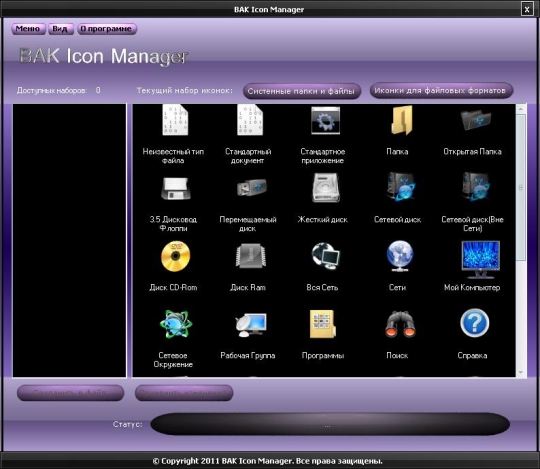Click the Поиск binoculars icon

[400, 324]
